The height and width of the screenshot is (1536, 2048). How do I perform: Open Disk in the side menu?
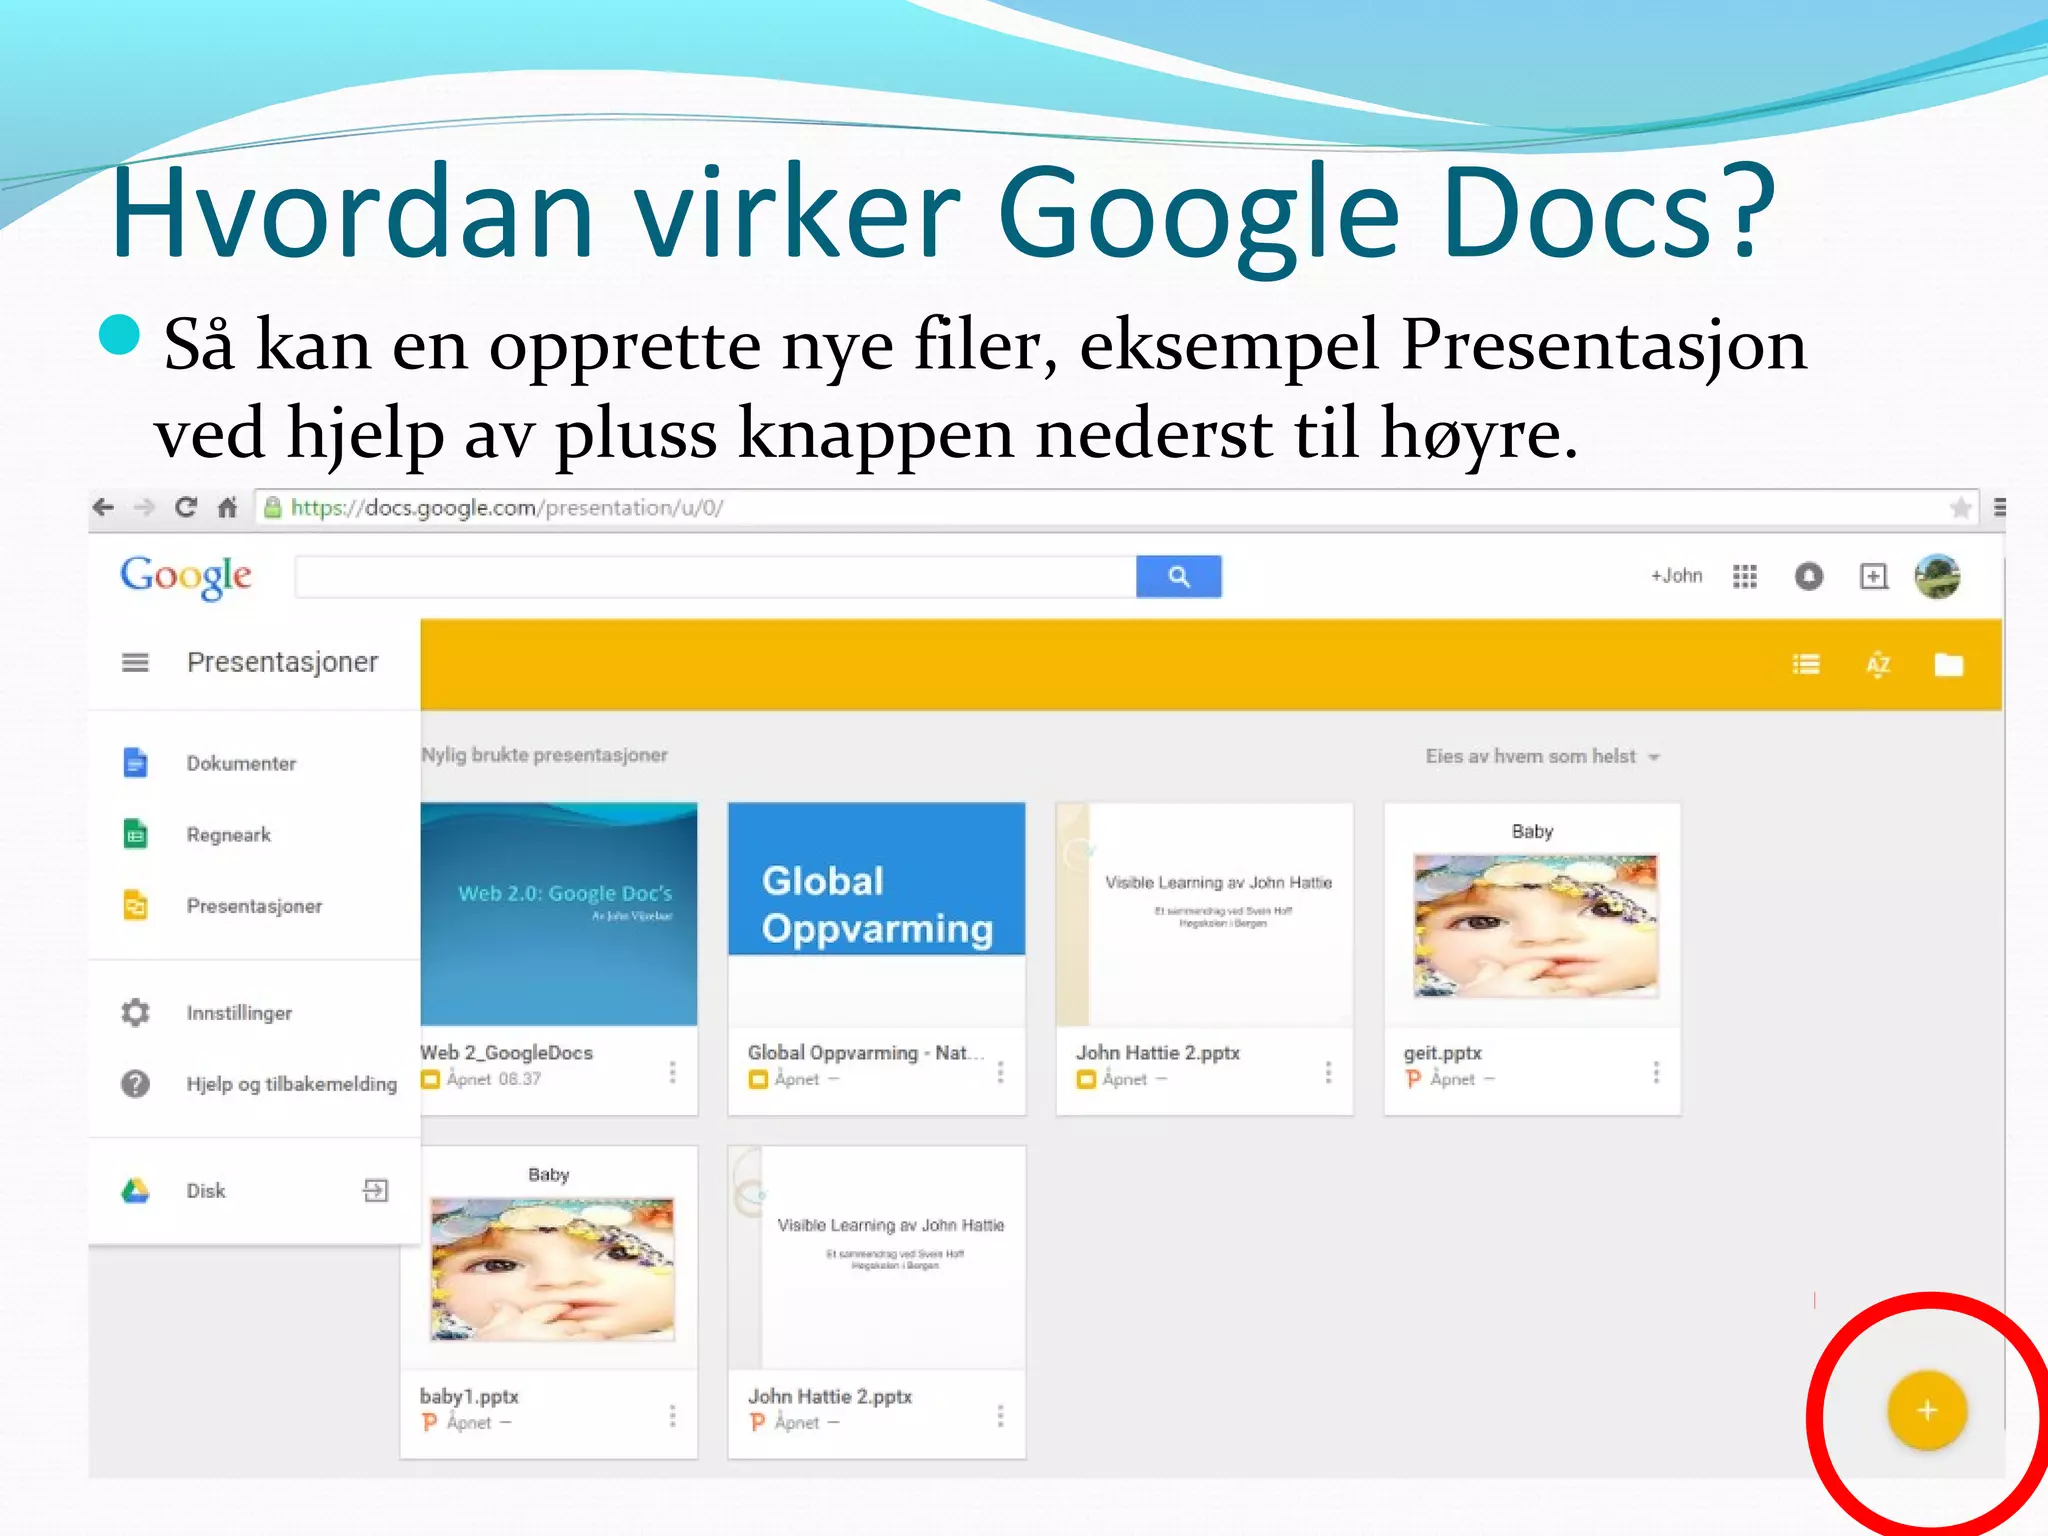[205, 1191]
